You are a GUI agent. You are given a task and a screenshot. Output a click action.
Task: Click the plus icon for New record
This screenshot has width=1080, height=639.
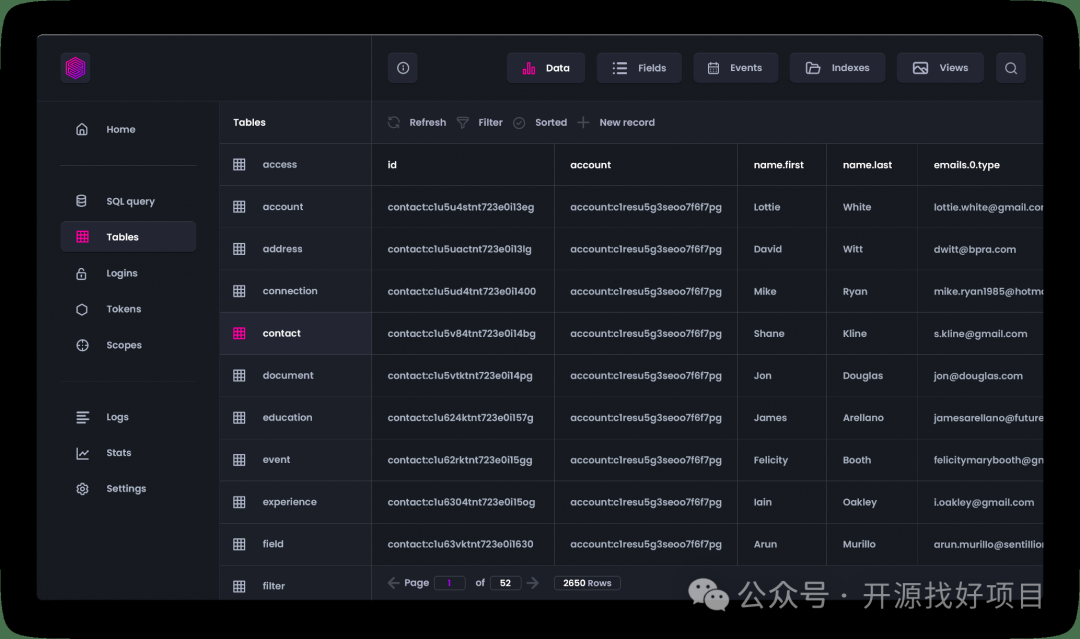(x=583, y=122)
